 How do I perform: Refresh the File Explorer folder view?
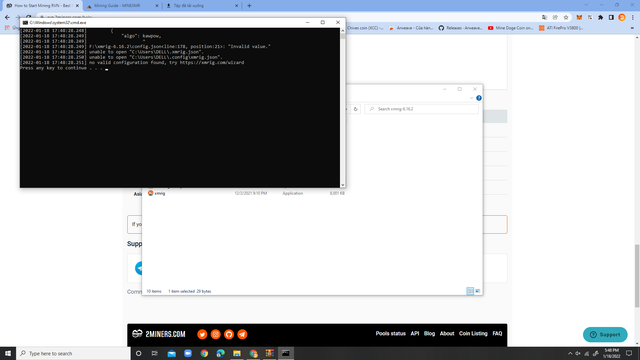(x=356, y=109)
